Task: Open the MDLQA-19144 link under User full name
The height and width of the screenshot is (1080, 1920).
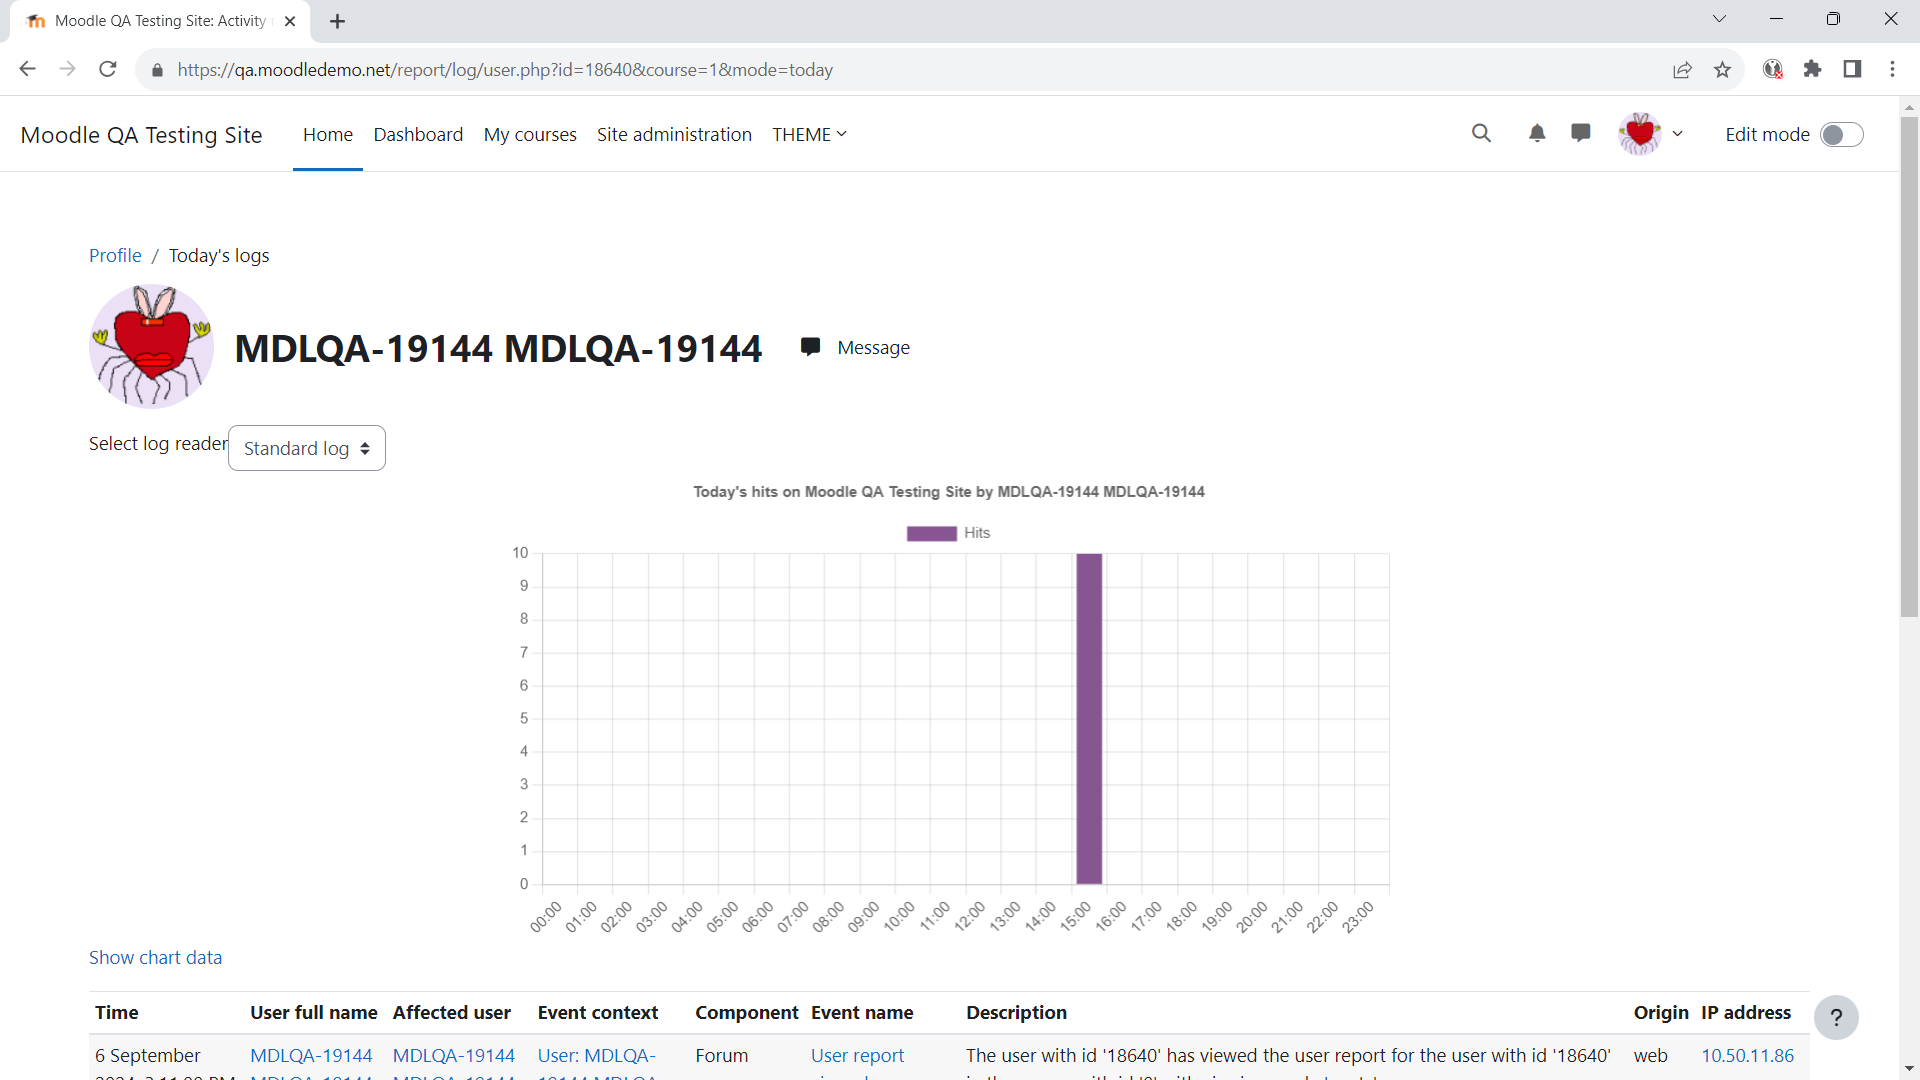Action: pos(311,1055)
